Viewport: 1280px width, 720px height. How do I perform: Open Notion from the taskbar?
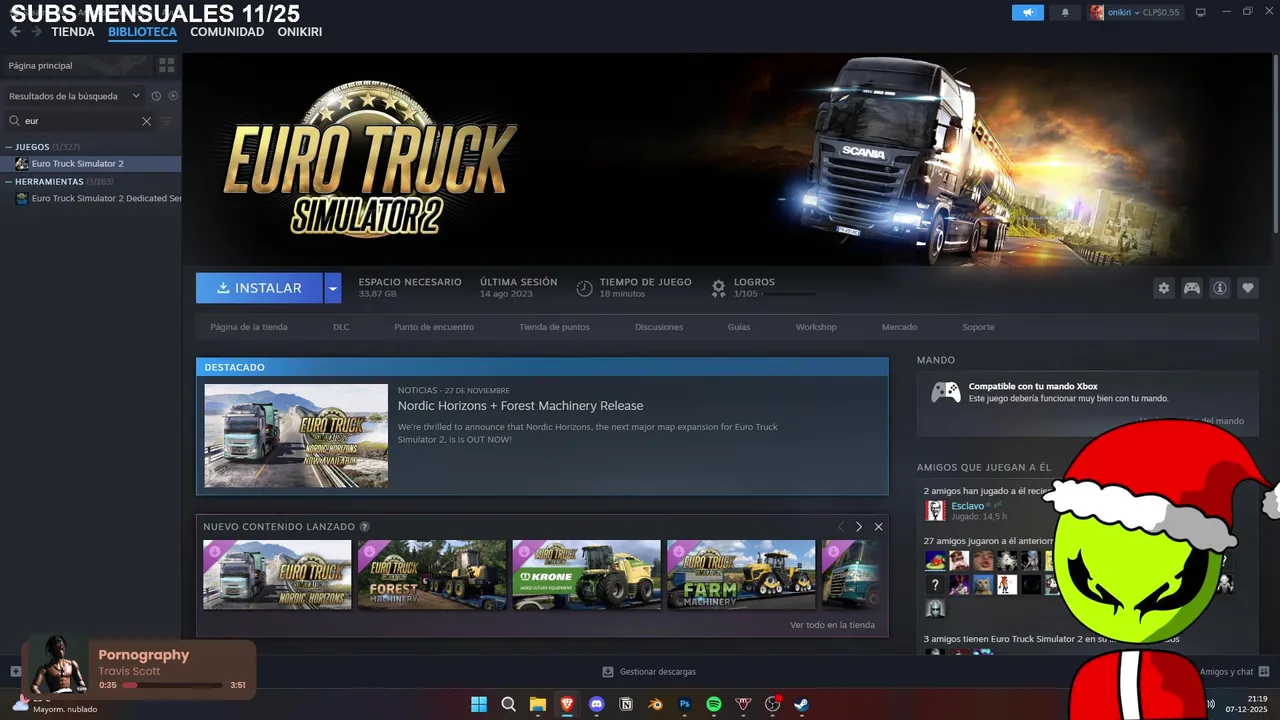(626, 704)
